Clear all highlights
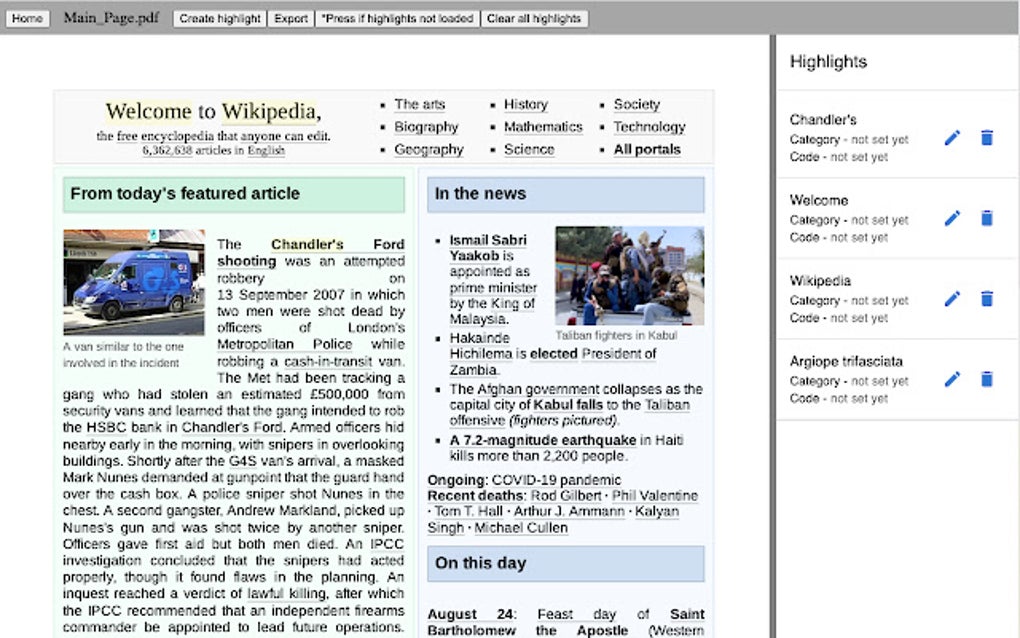Screen dimensions: 1020x638 (534, 18)
